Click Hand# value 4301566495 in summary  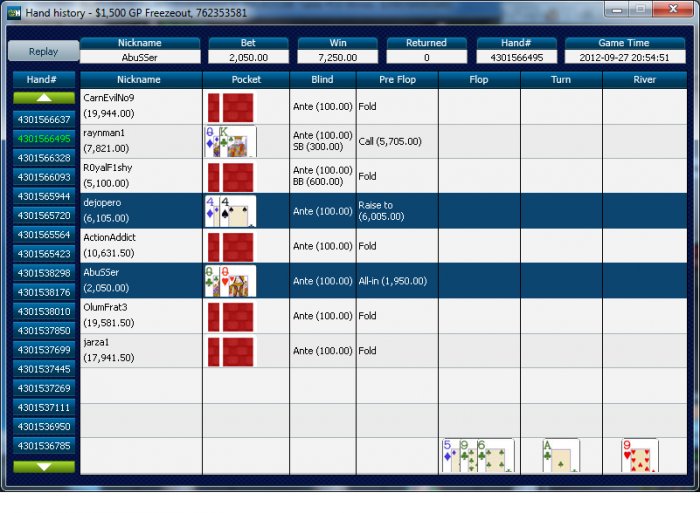coord(517,58)
